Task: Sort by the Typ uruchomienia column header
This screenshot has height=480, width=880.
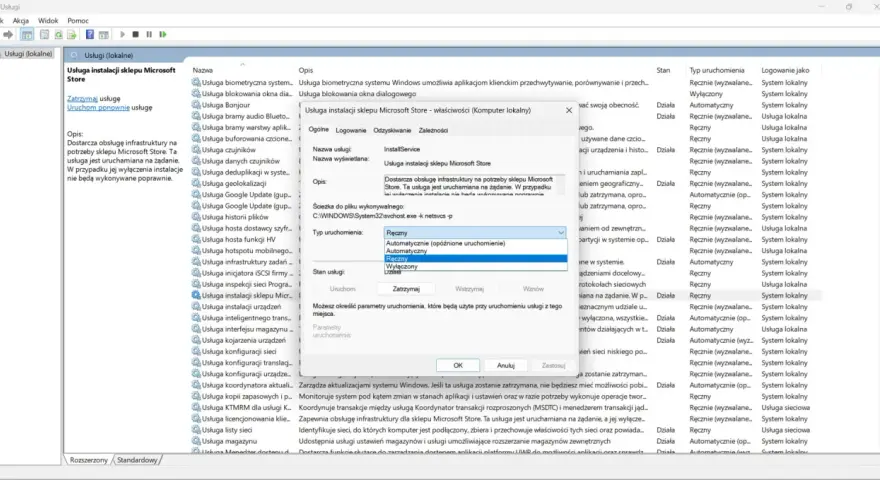Action: tap(717, 70)
